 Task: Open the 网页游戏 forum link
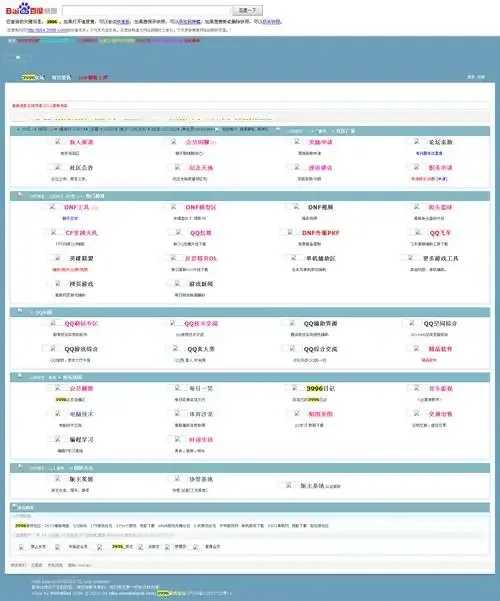tap(81, 284)
